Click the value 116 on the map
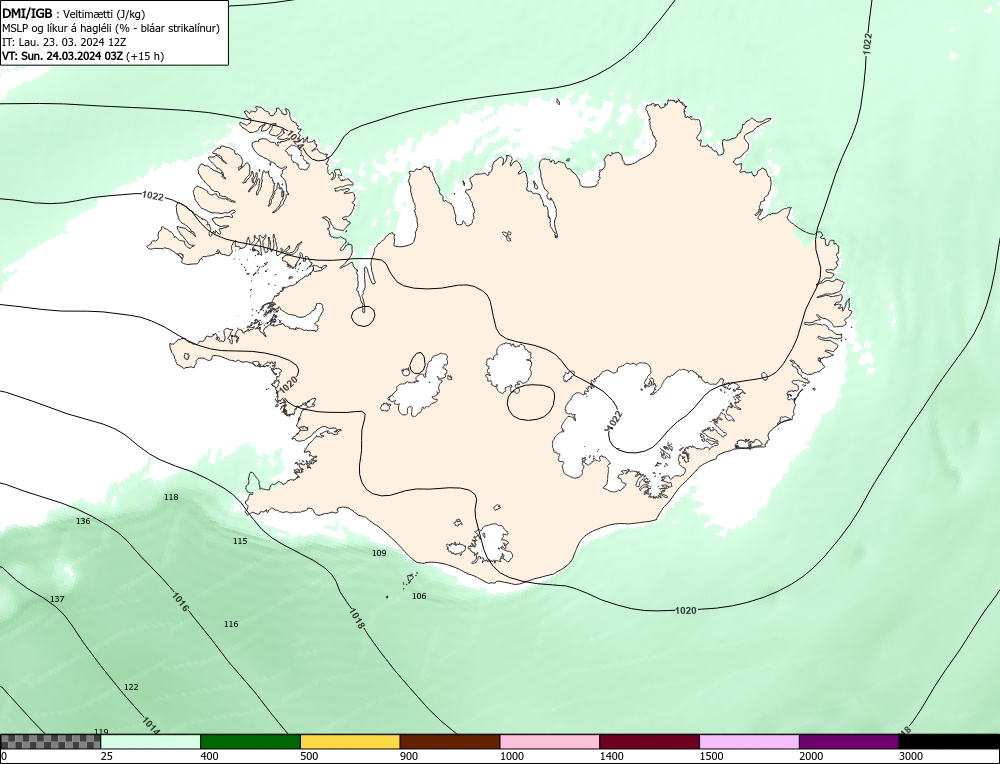Viewport: 1000px width, 764px height. click(x=231, y=624)
